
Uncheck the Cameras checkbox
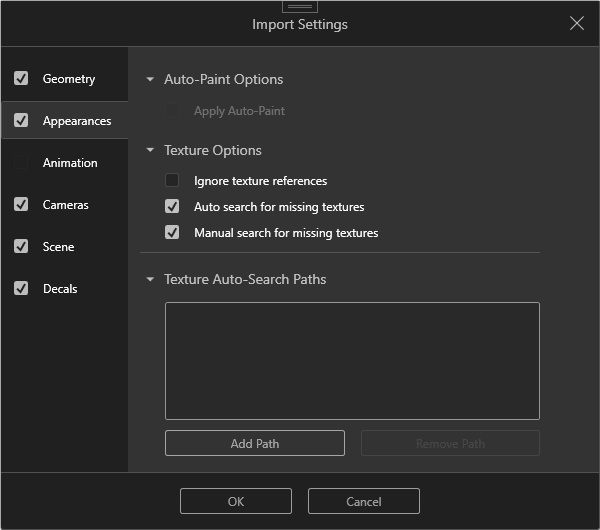(21, 205)
